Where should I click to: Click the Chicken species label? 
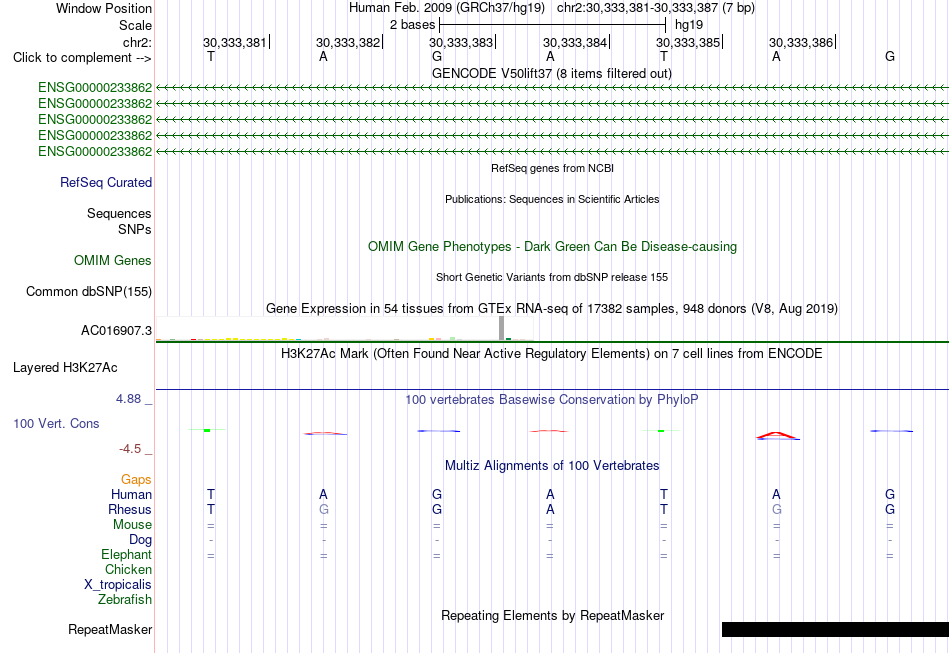click(x=128, y=569)
